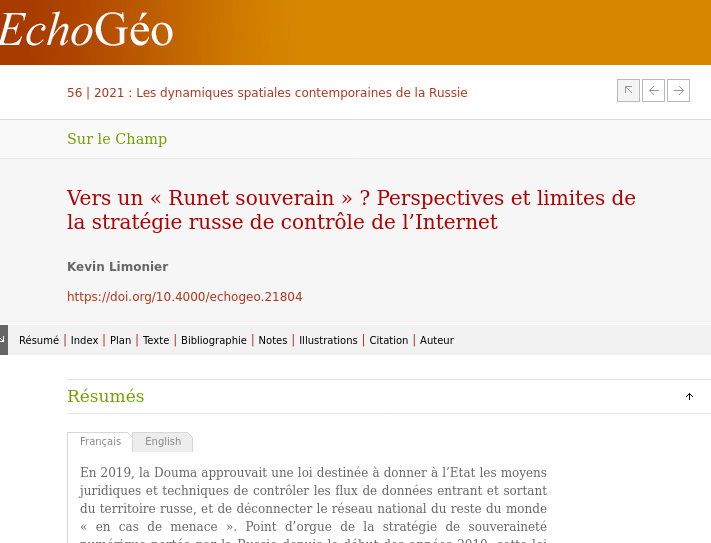
Task: Select the Français abstract tab
Action: (x=100, y=442)
